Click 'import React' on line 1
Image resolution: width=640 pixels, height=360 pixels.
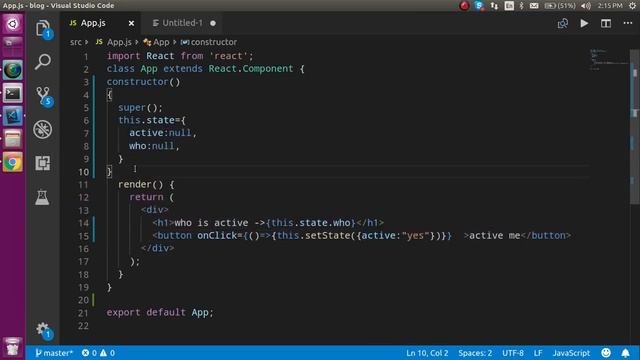[140, 56]
